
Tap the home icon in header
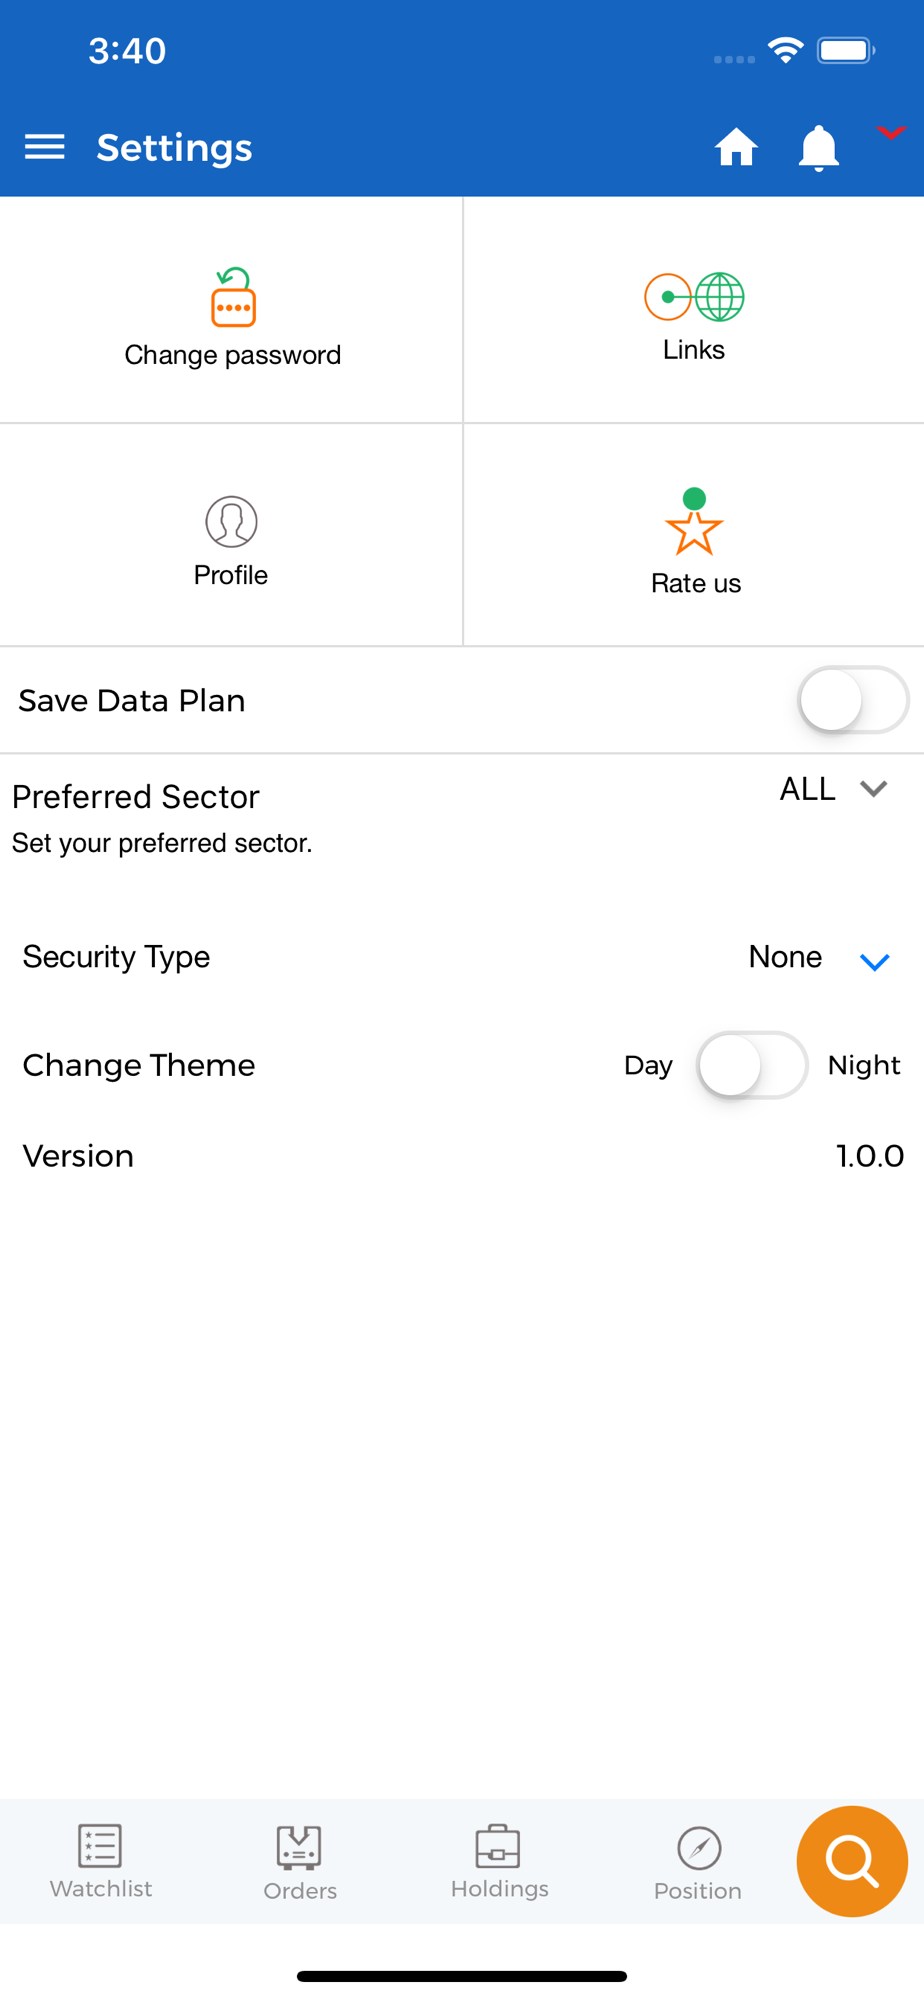[736, 147]
